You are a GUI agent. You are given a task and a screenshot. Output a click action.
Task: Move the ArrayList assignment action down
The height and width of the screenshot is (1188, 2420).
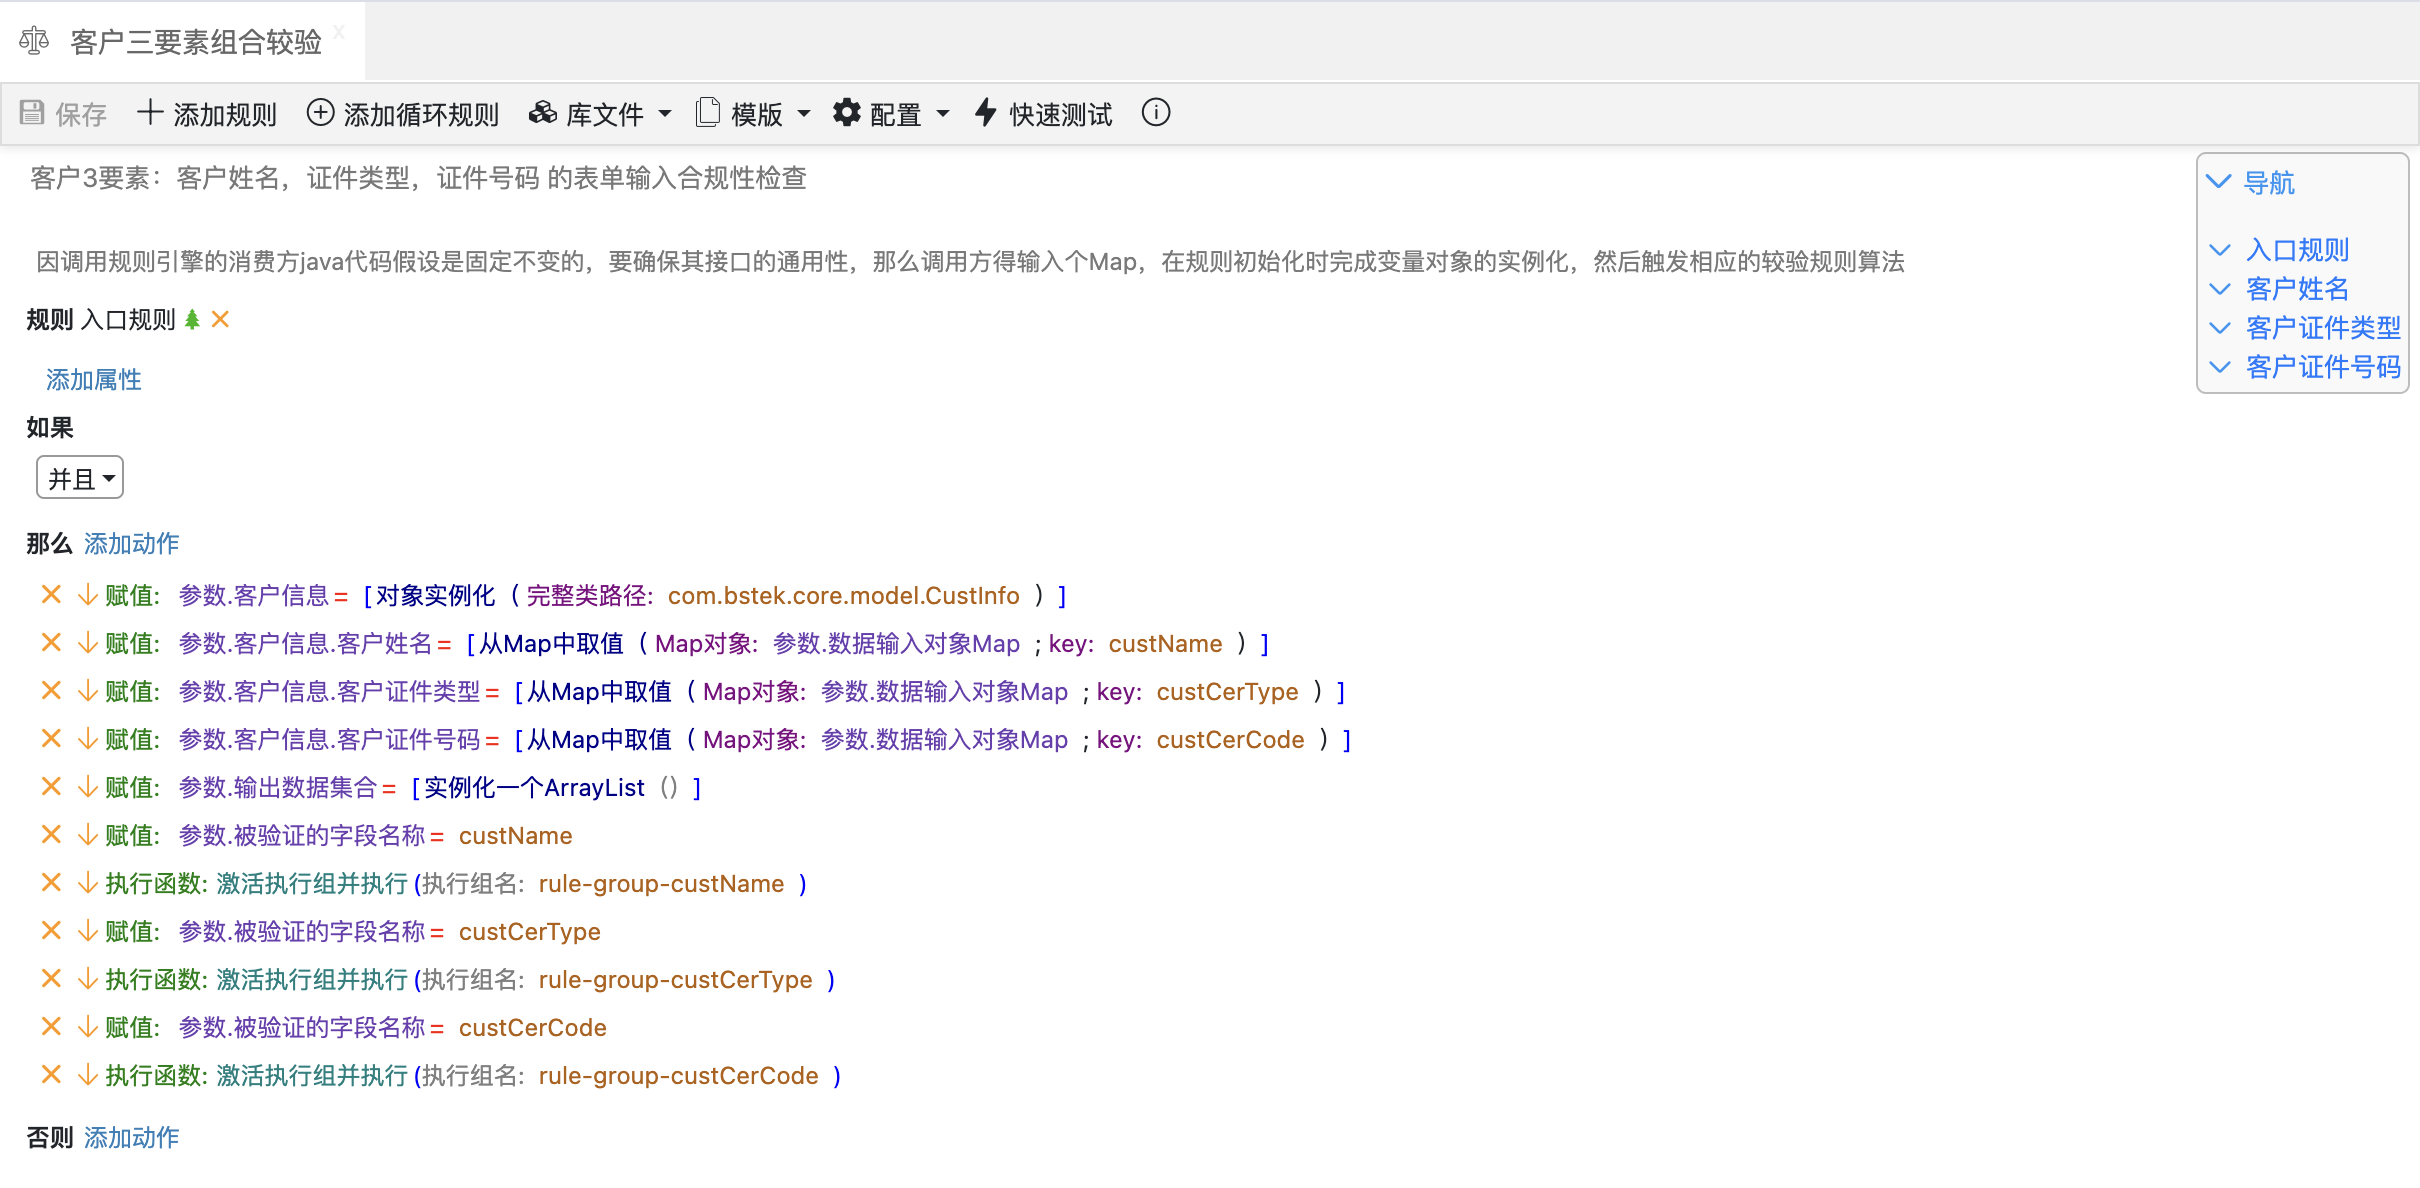(x=88, y=787)
